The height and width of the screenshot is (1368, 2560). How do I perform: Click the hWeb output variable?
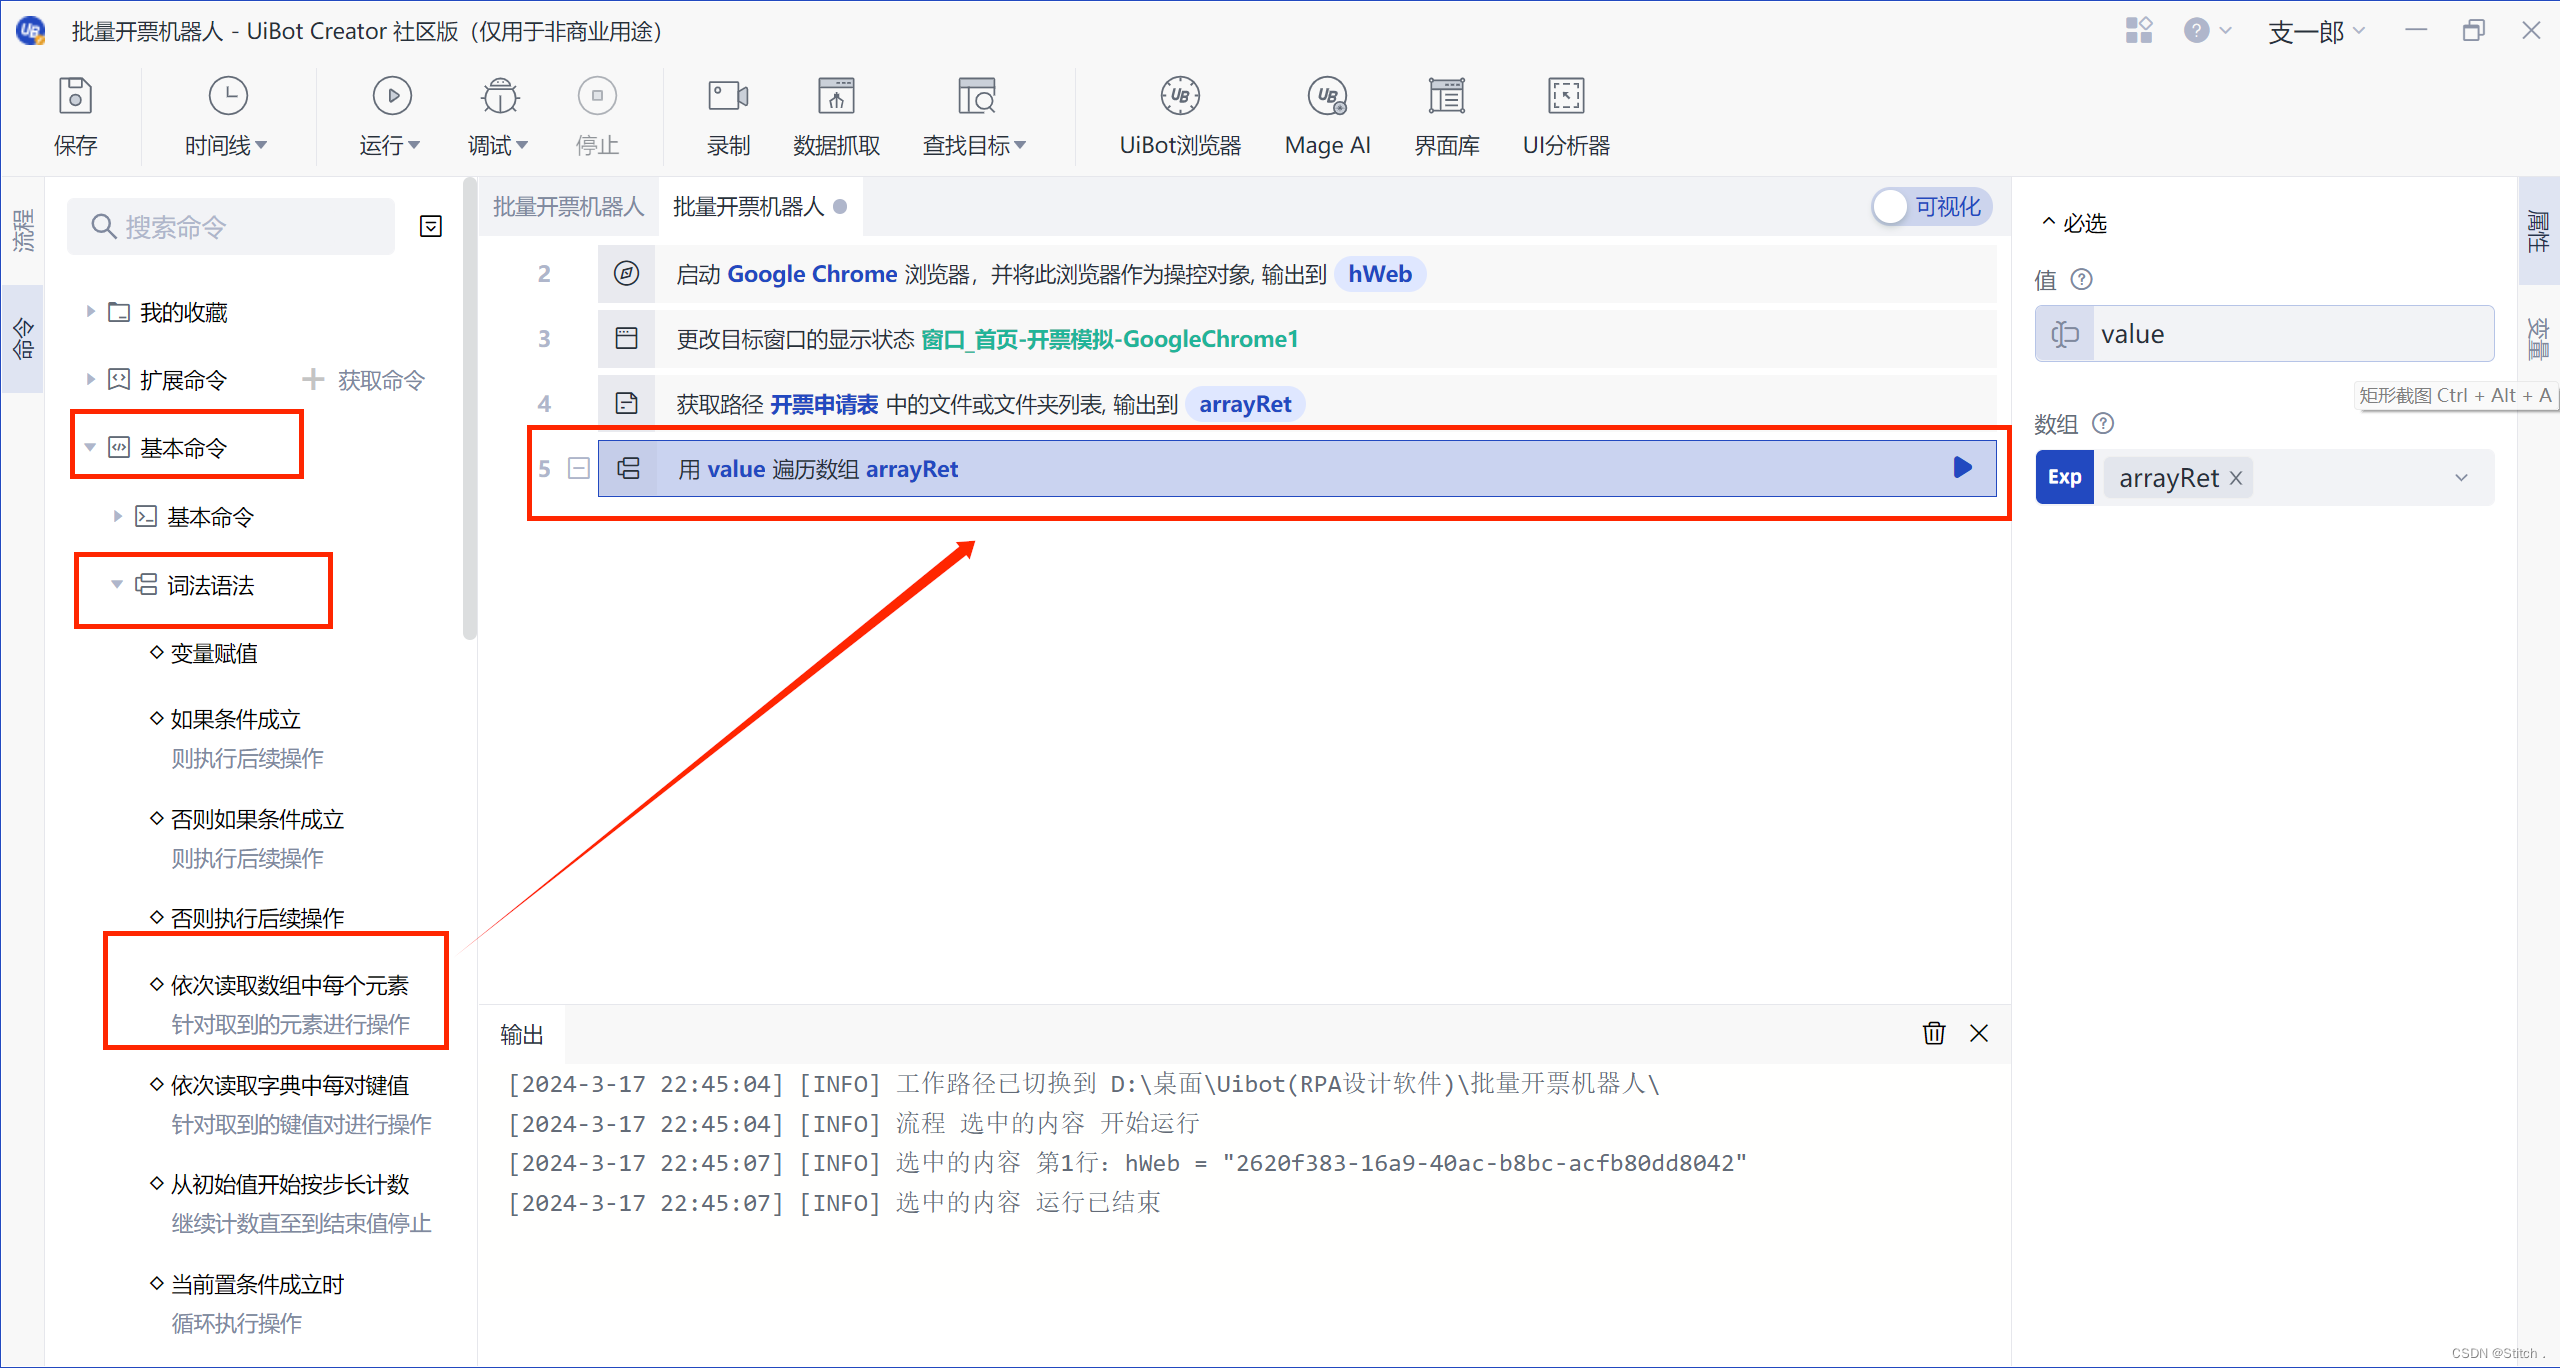tap(1380, 274)
